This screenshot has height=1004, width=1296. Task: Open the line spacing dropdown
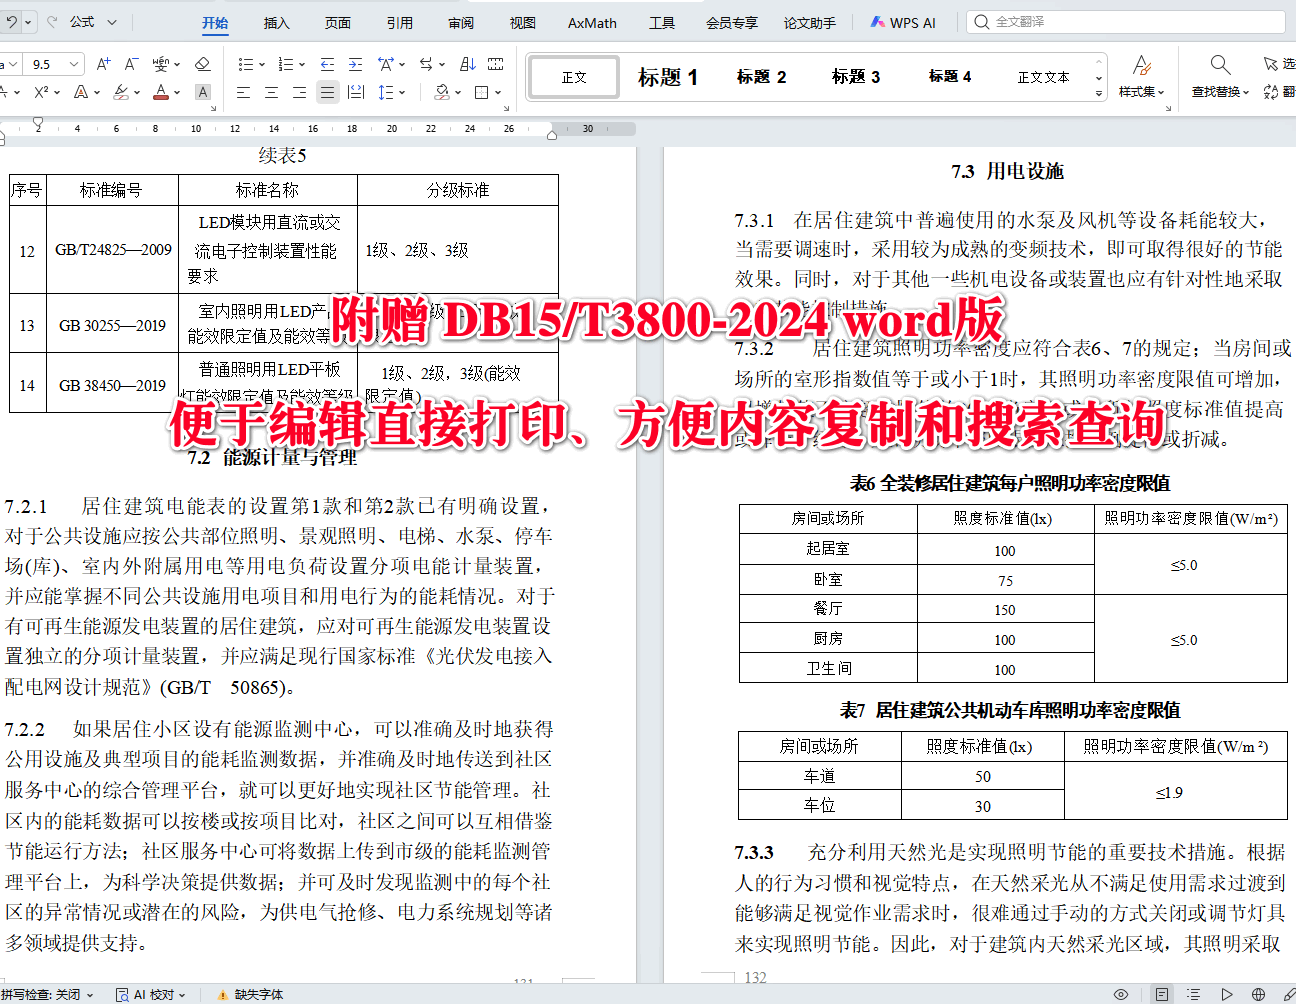coord(388,92)
